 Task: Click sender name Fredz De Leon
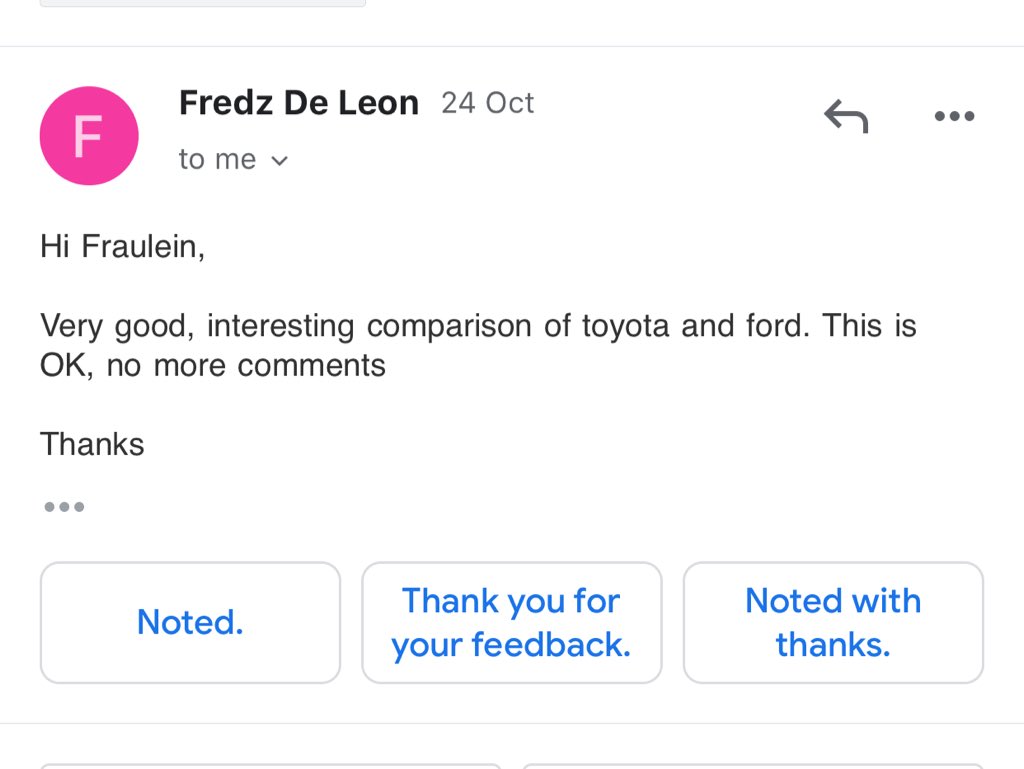pos(298,103)
